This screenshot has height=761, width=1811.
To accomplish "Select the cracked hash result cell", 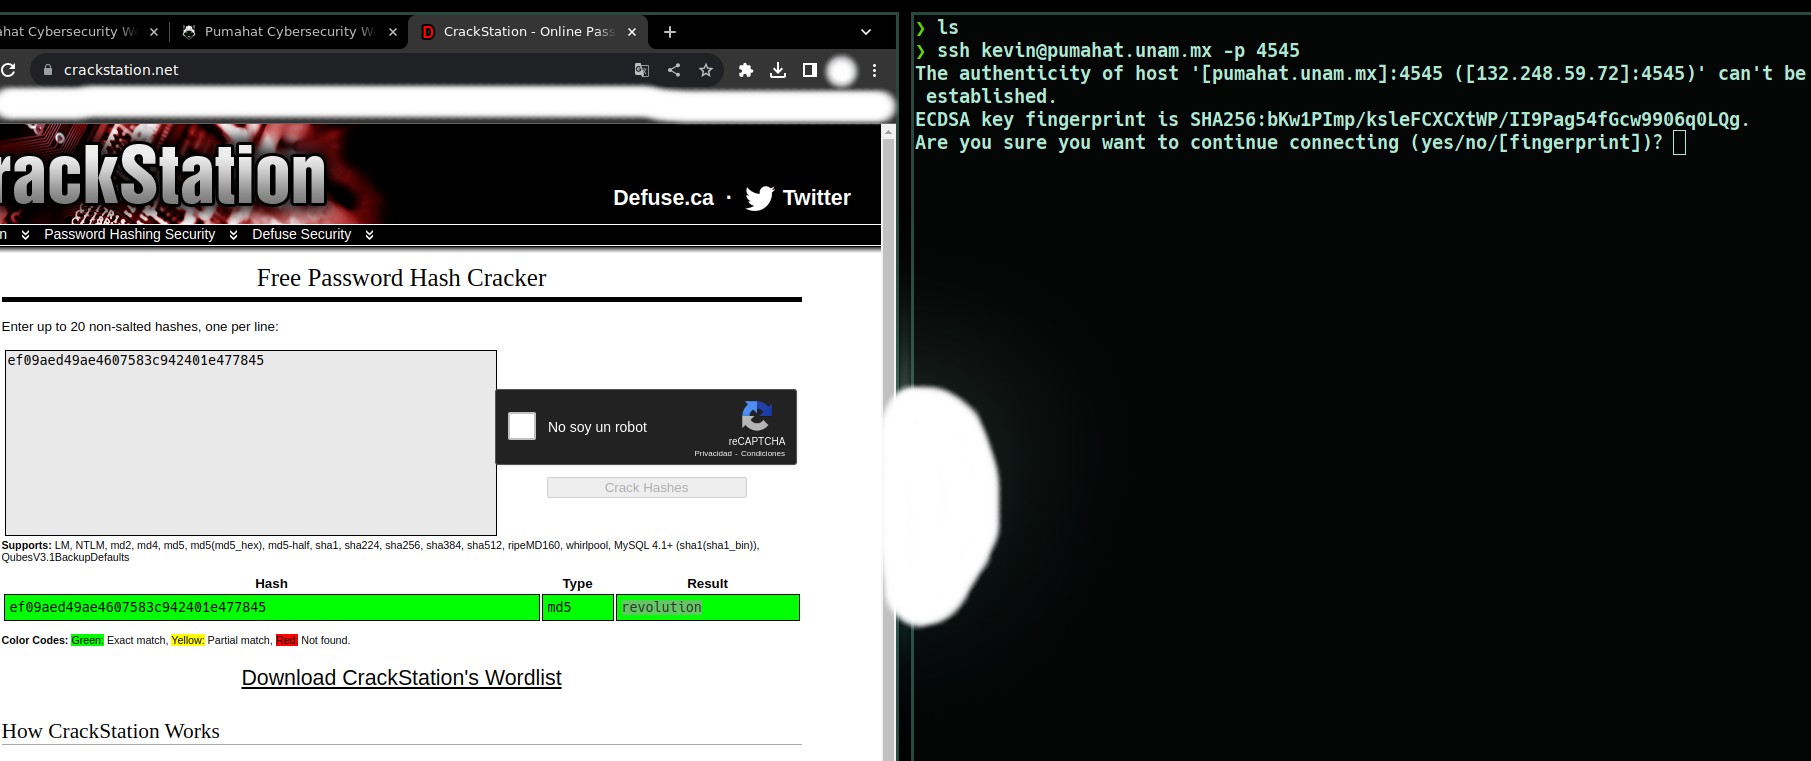I will click(272, 607).
